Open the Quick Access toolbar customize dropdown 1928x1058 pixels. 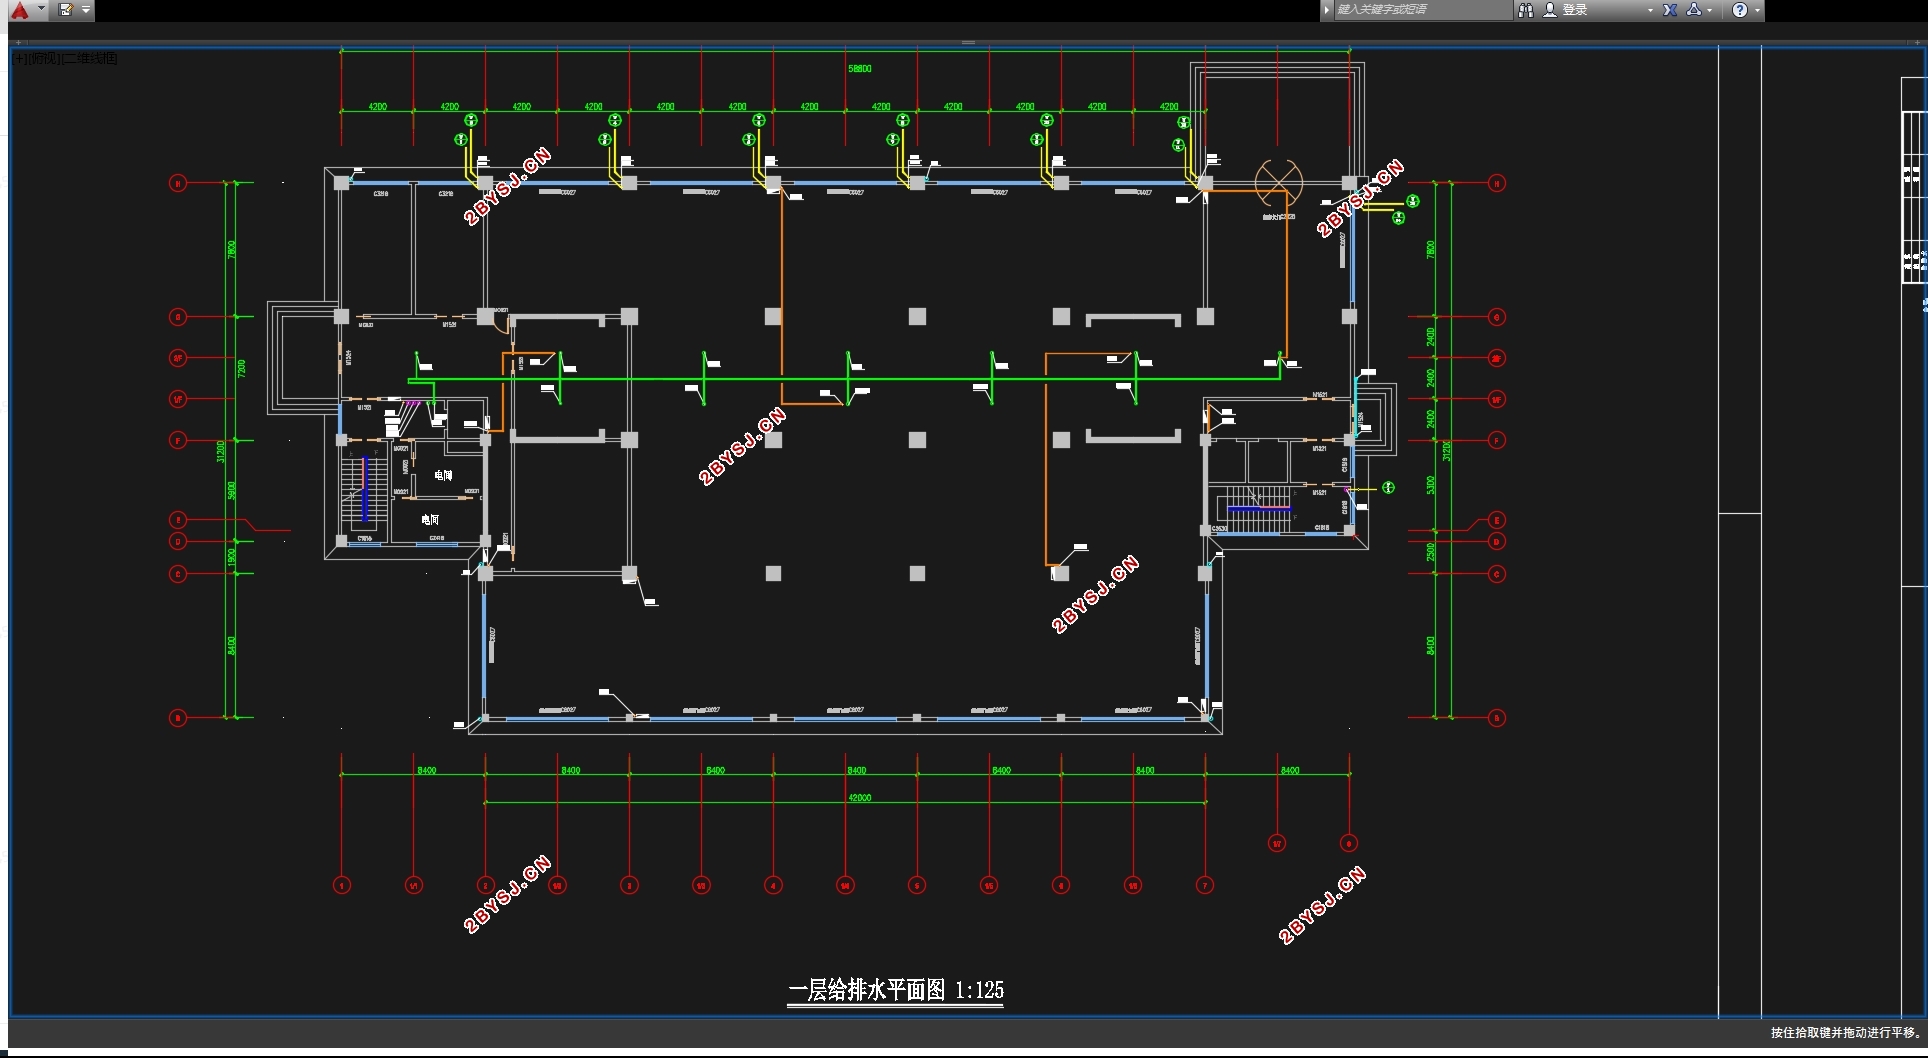click(x=86, y=10)
